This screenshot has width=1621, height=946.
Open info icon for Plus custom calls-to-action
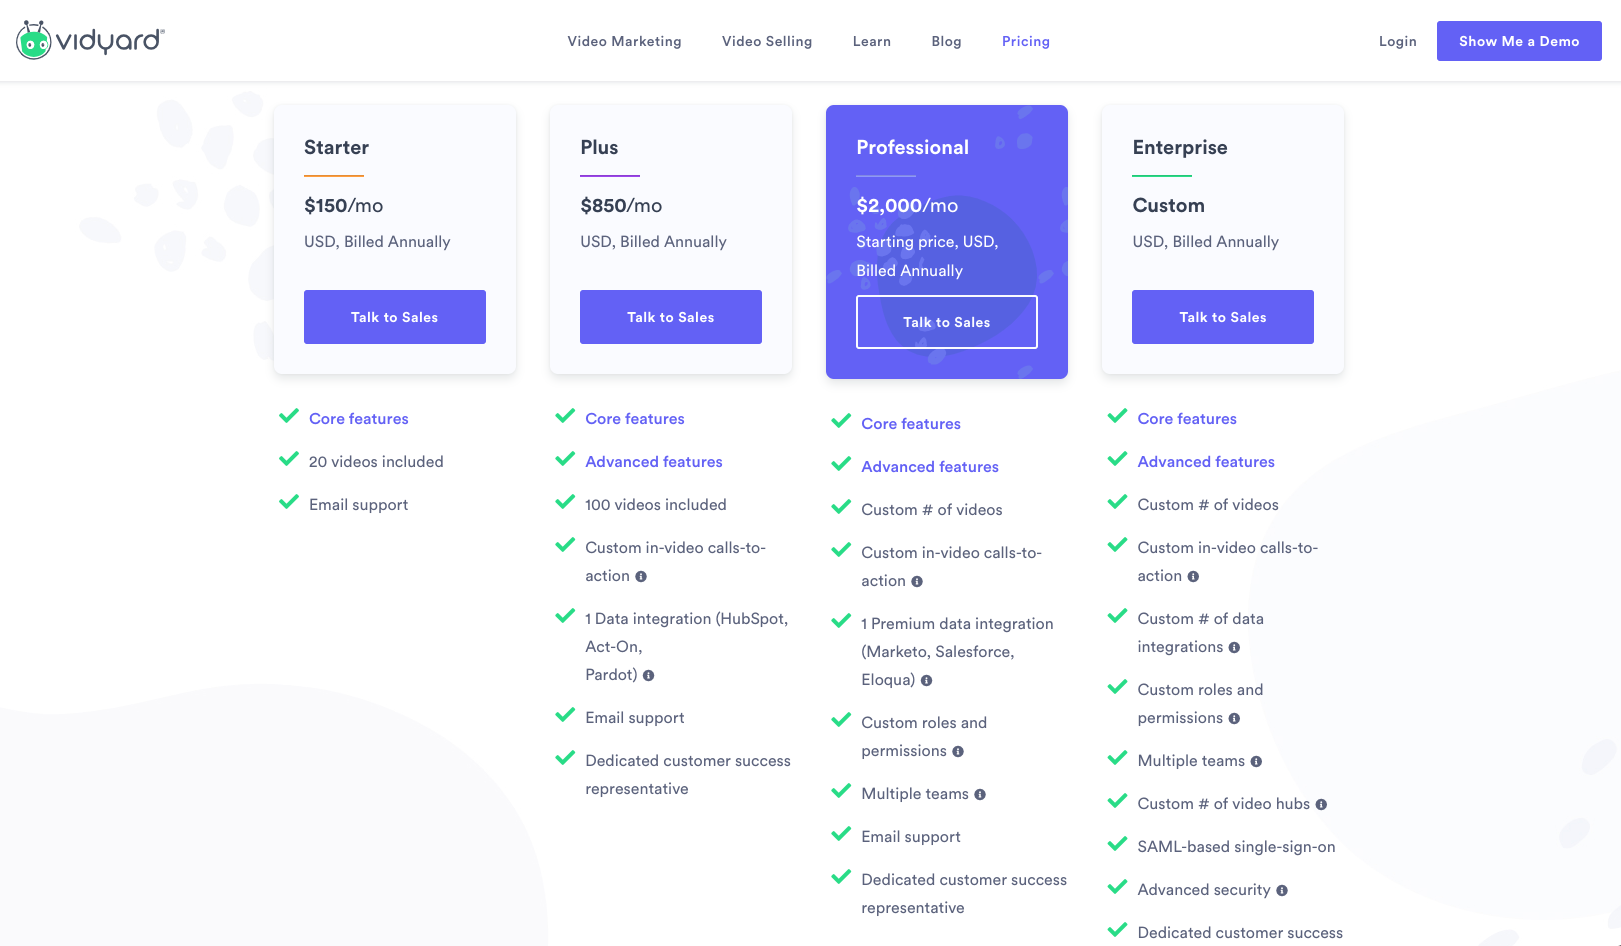(641, 577)
